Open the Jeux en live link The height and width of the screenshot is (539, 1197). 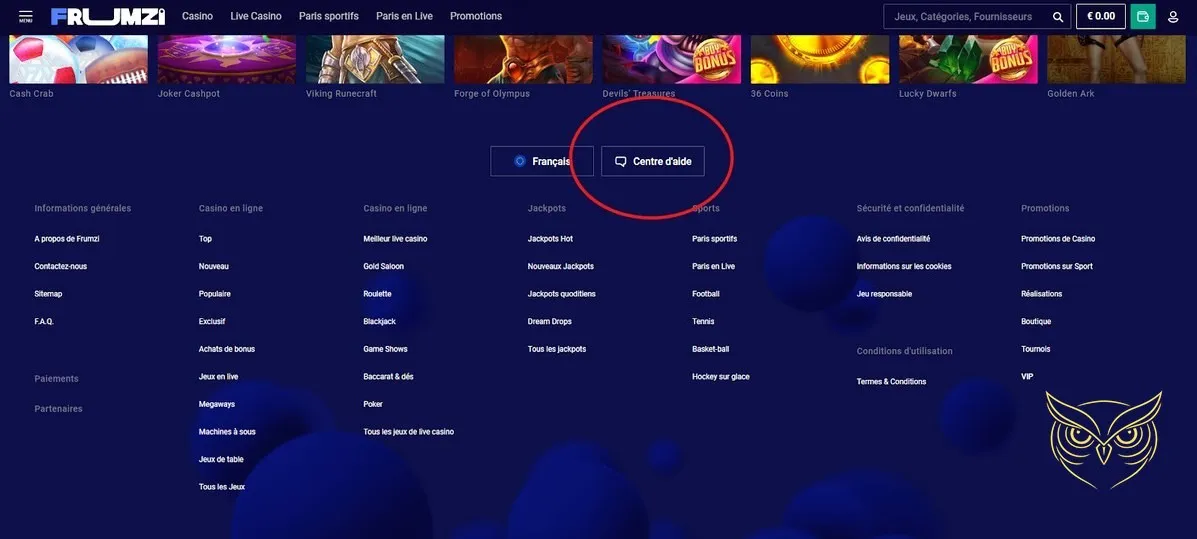pos(218,376)
